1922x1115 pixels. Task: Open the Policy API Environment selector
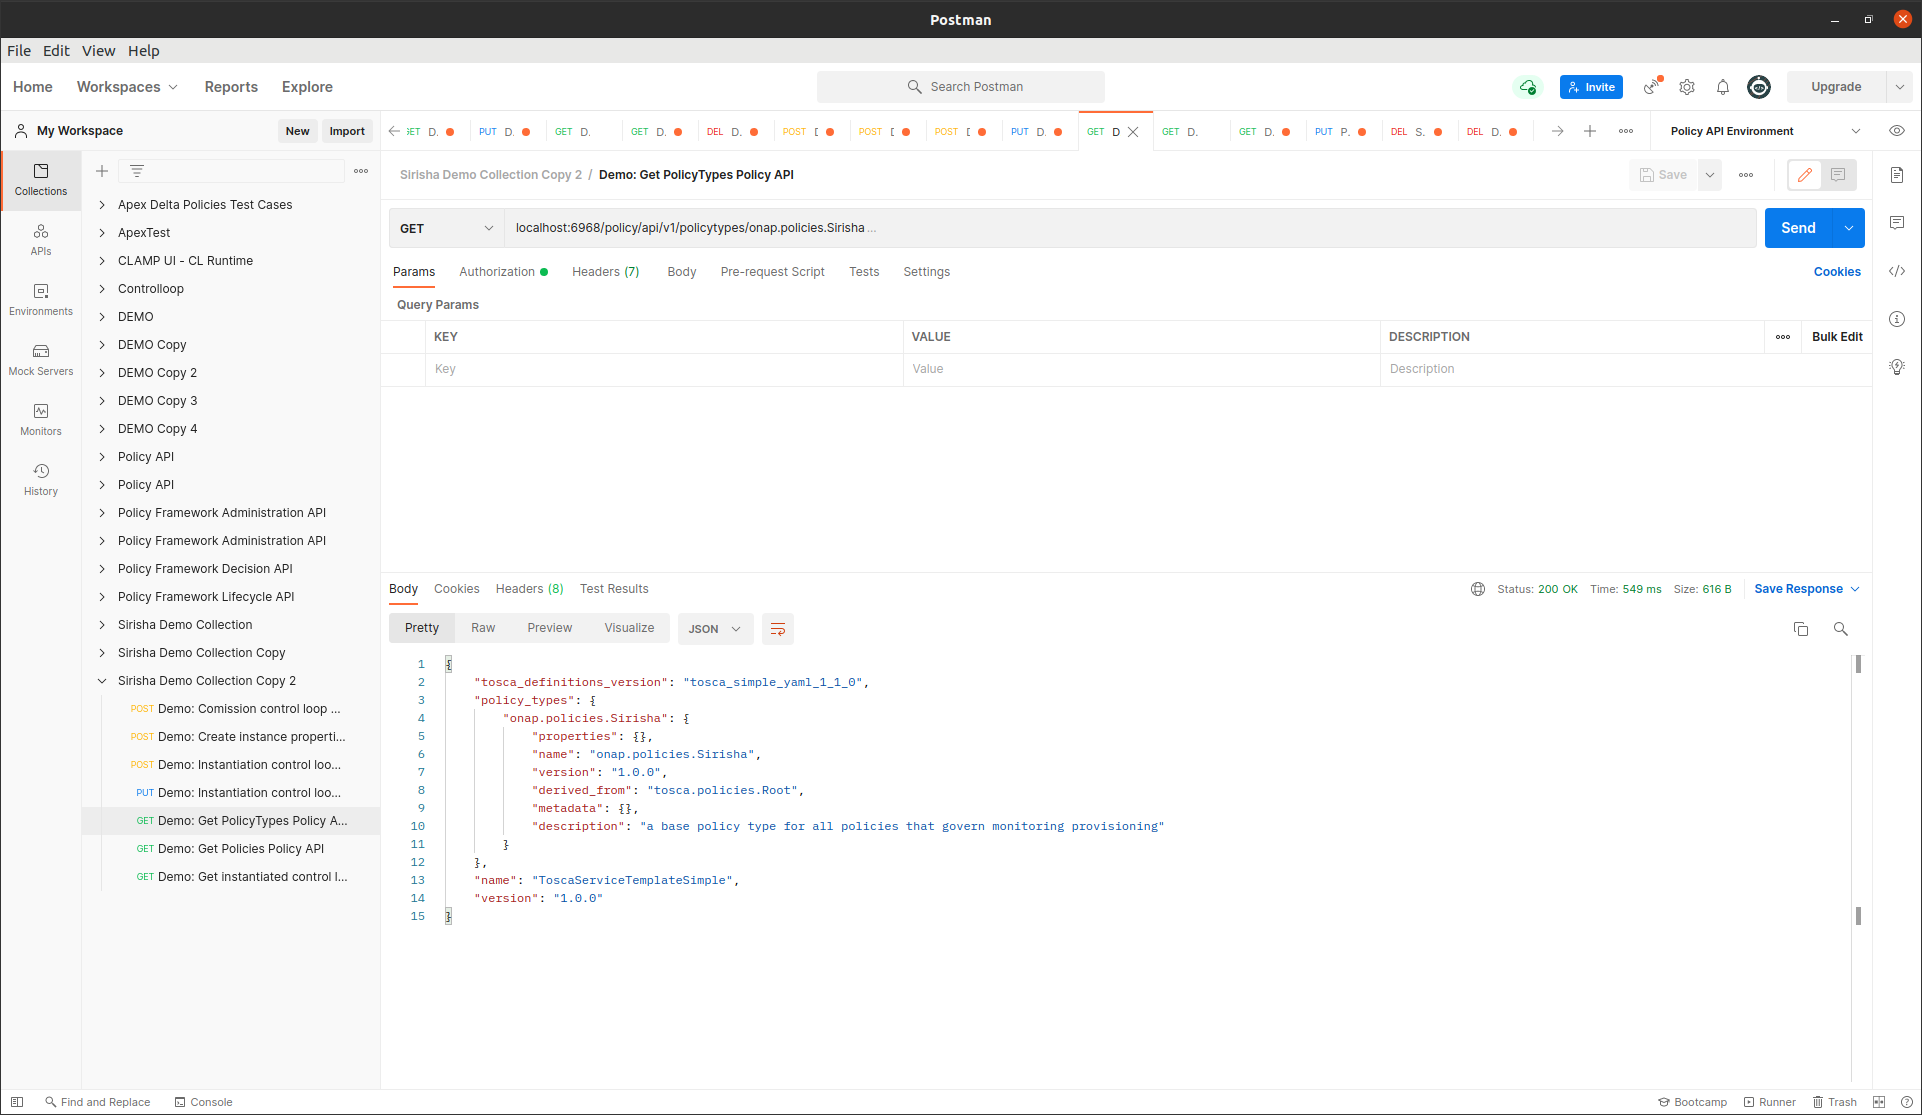click(x=1766, y=131)
